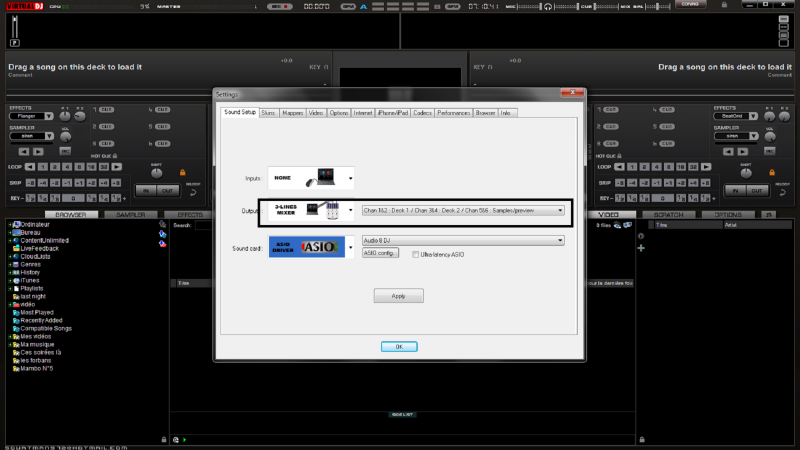Click right deck sampler REC button
The width and height of the screenshot is (800, 450).
click(769, 152)
